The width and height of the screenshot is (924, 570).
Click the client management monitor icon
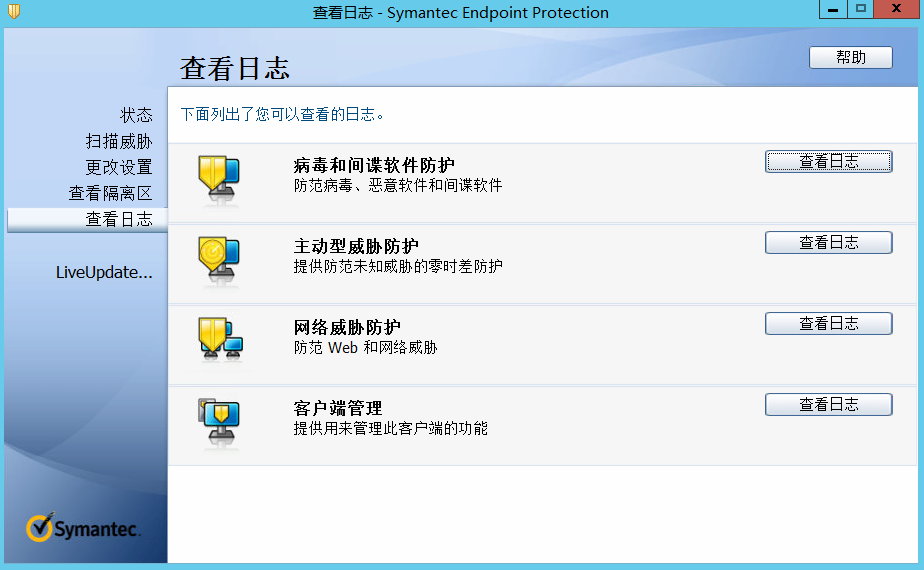point(219,421)
